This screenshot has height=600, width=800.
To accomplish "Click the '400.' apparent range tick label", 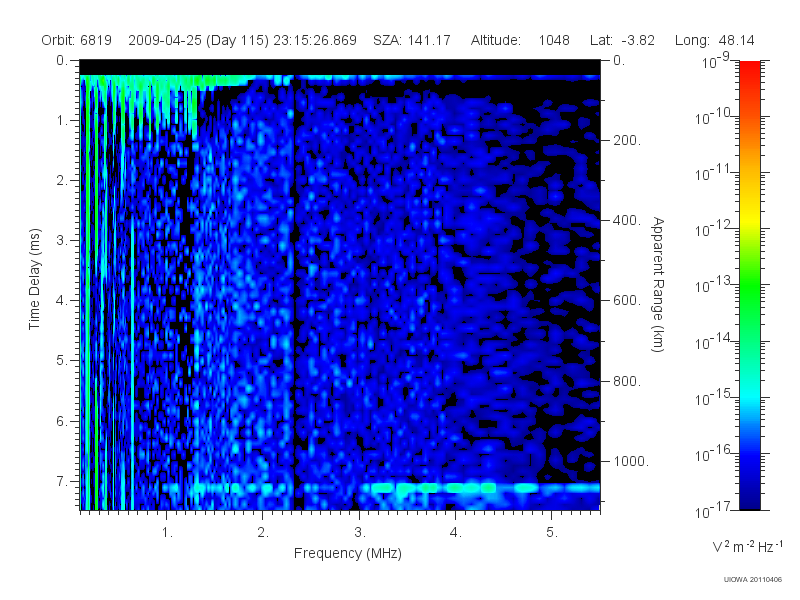I will point(627,220).
